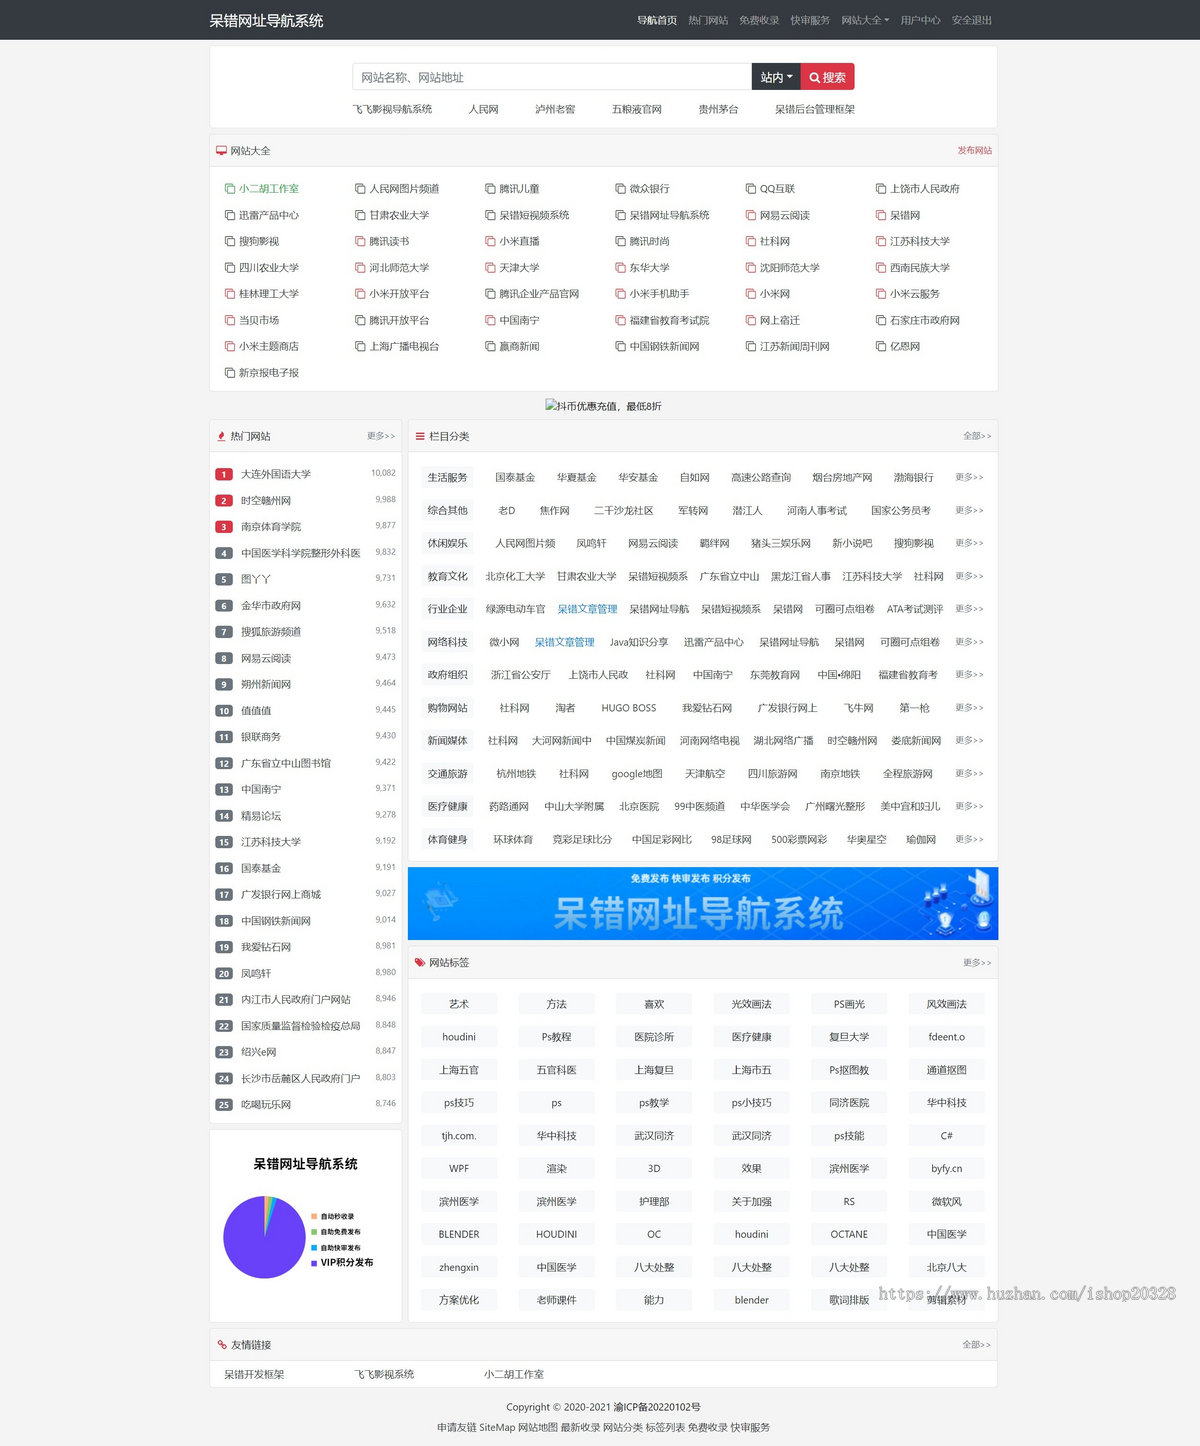
Task: Click the red icon left of 网易云阅读
Action: (751, 215)
